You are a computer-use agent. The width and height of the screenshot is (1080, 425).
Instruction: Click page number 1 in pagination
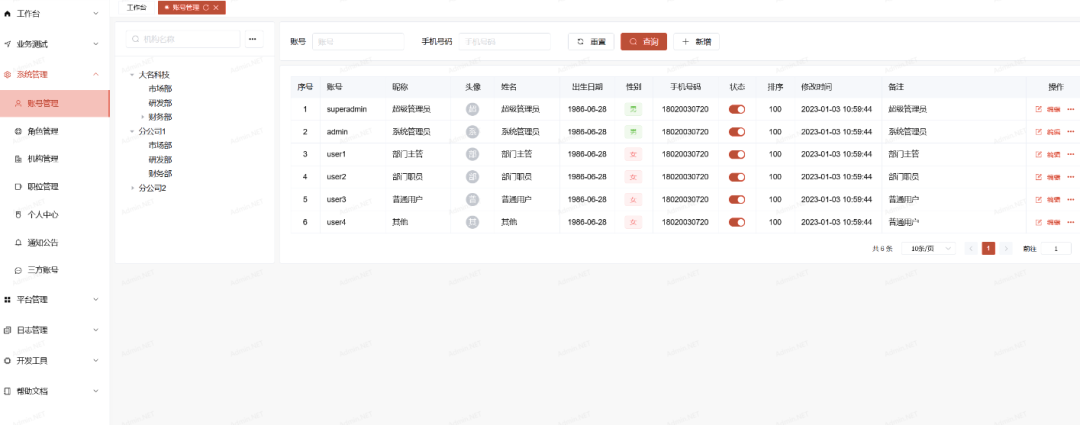click(x=988, y=249)
